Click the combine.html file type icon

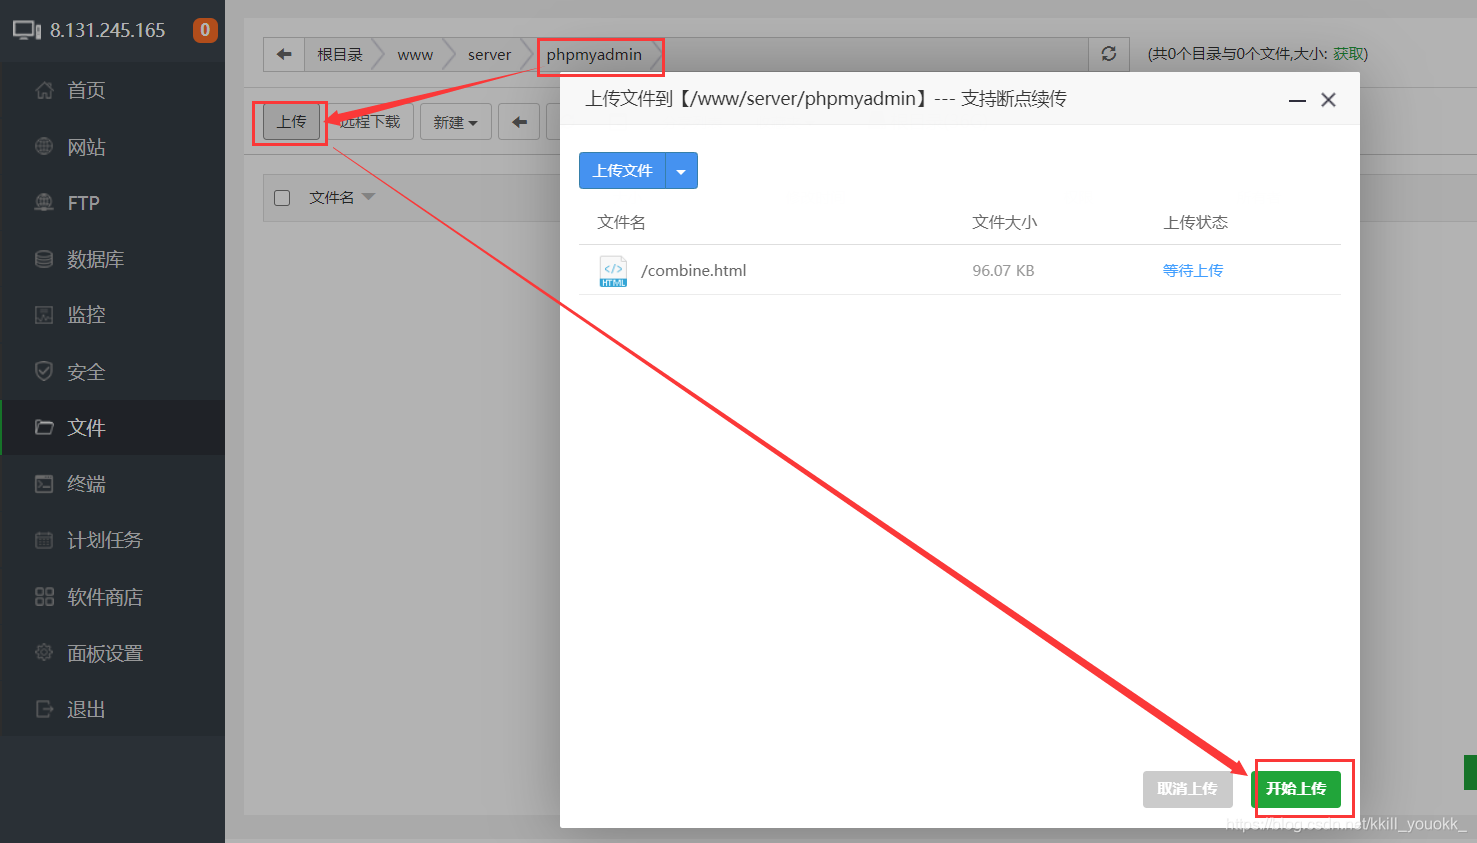pyautogui.click(x=613, y=271)
